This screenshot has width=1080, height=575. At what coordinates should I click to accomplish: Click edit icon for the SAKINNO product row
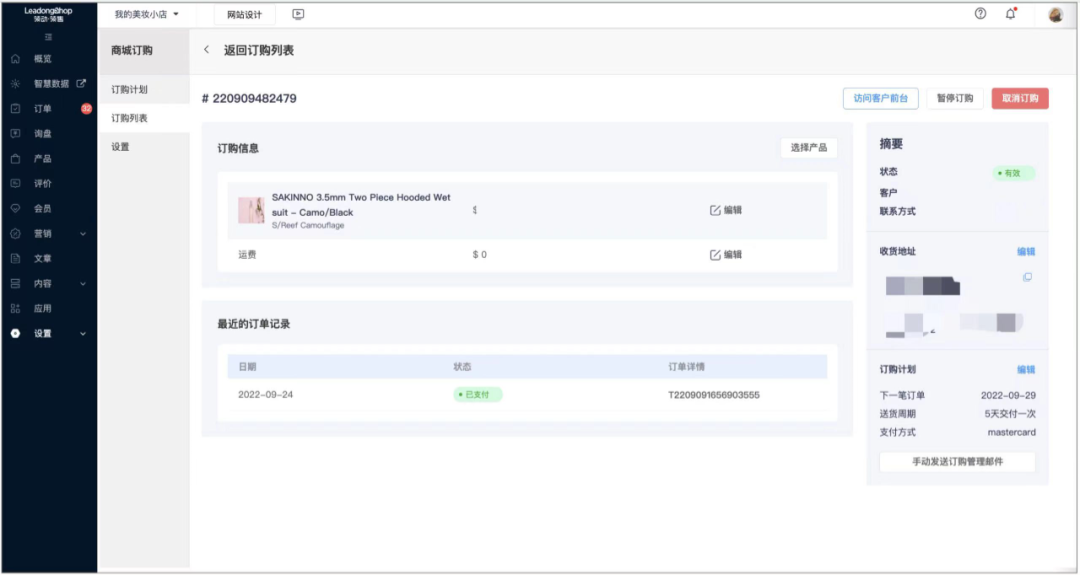tap(715, 210)
